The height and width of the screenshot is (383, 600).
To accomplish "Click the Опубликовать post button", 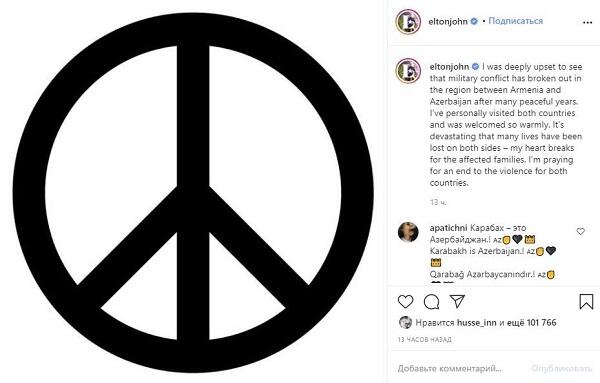I will click(x=562, y=368).
